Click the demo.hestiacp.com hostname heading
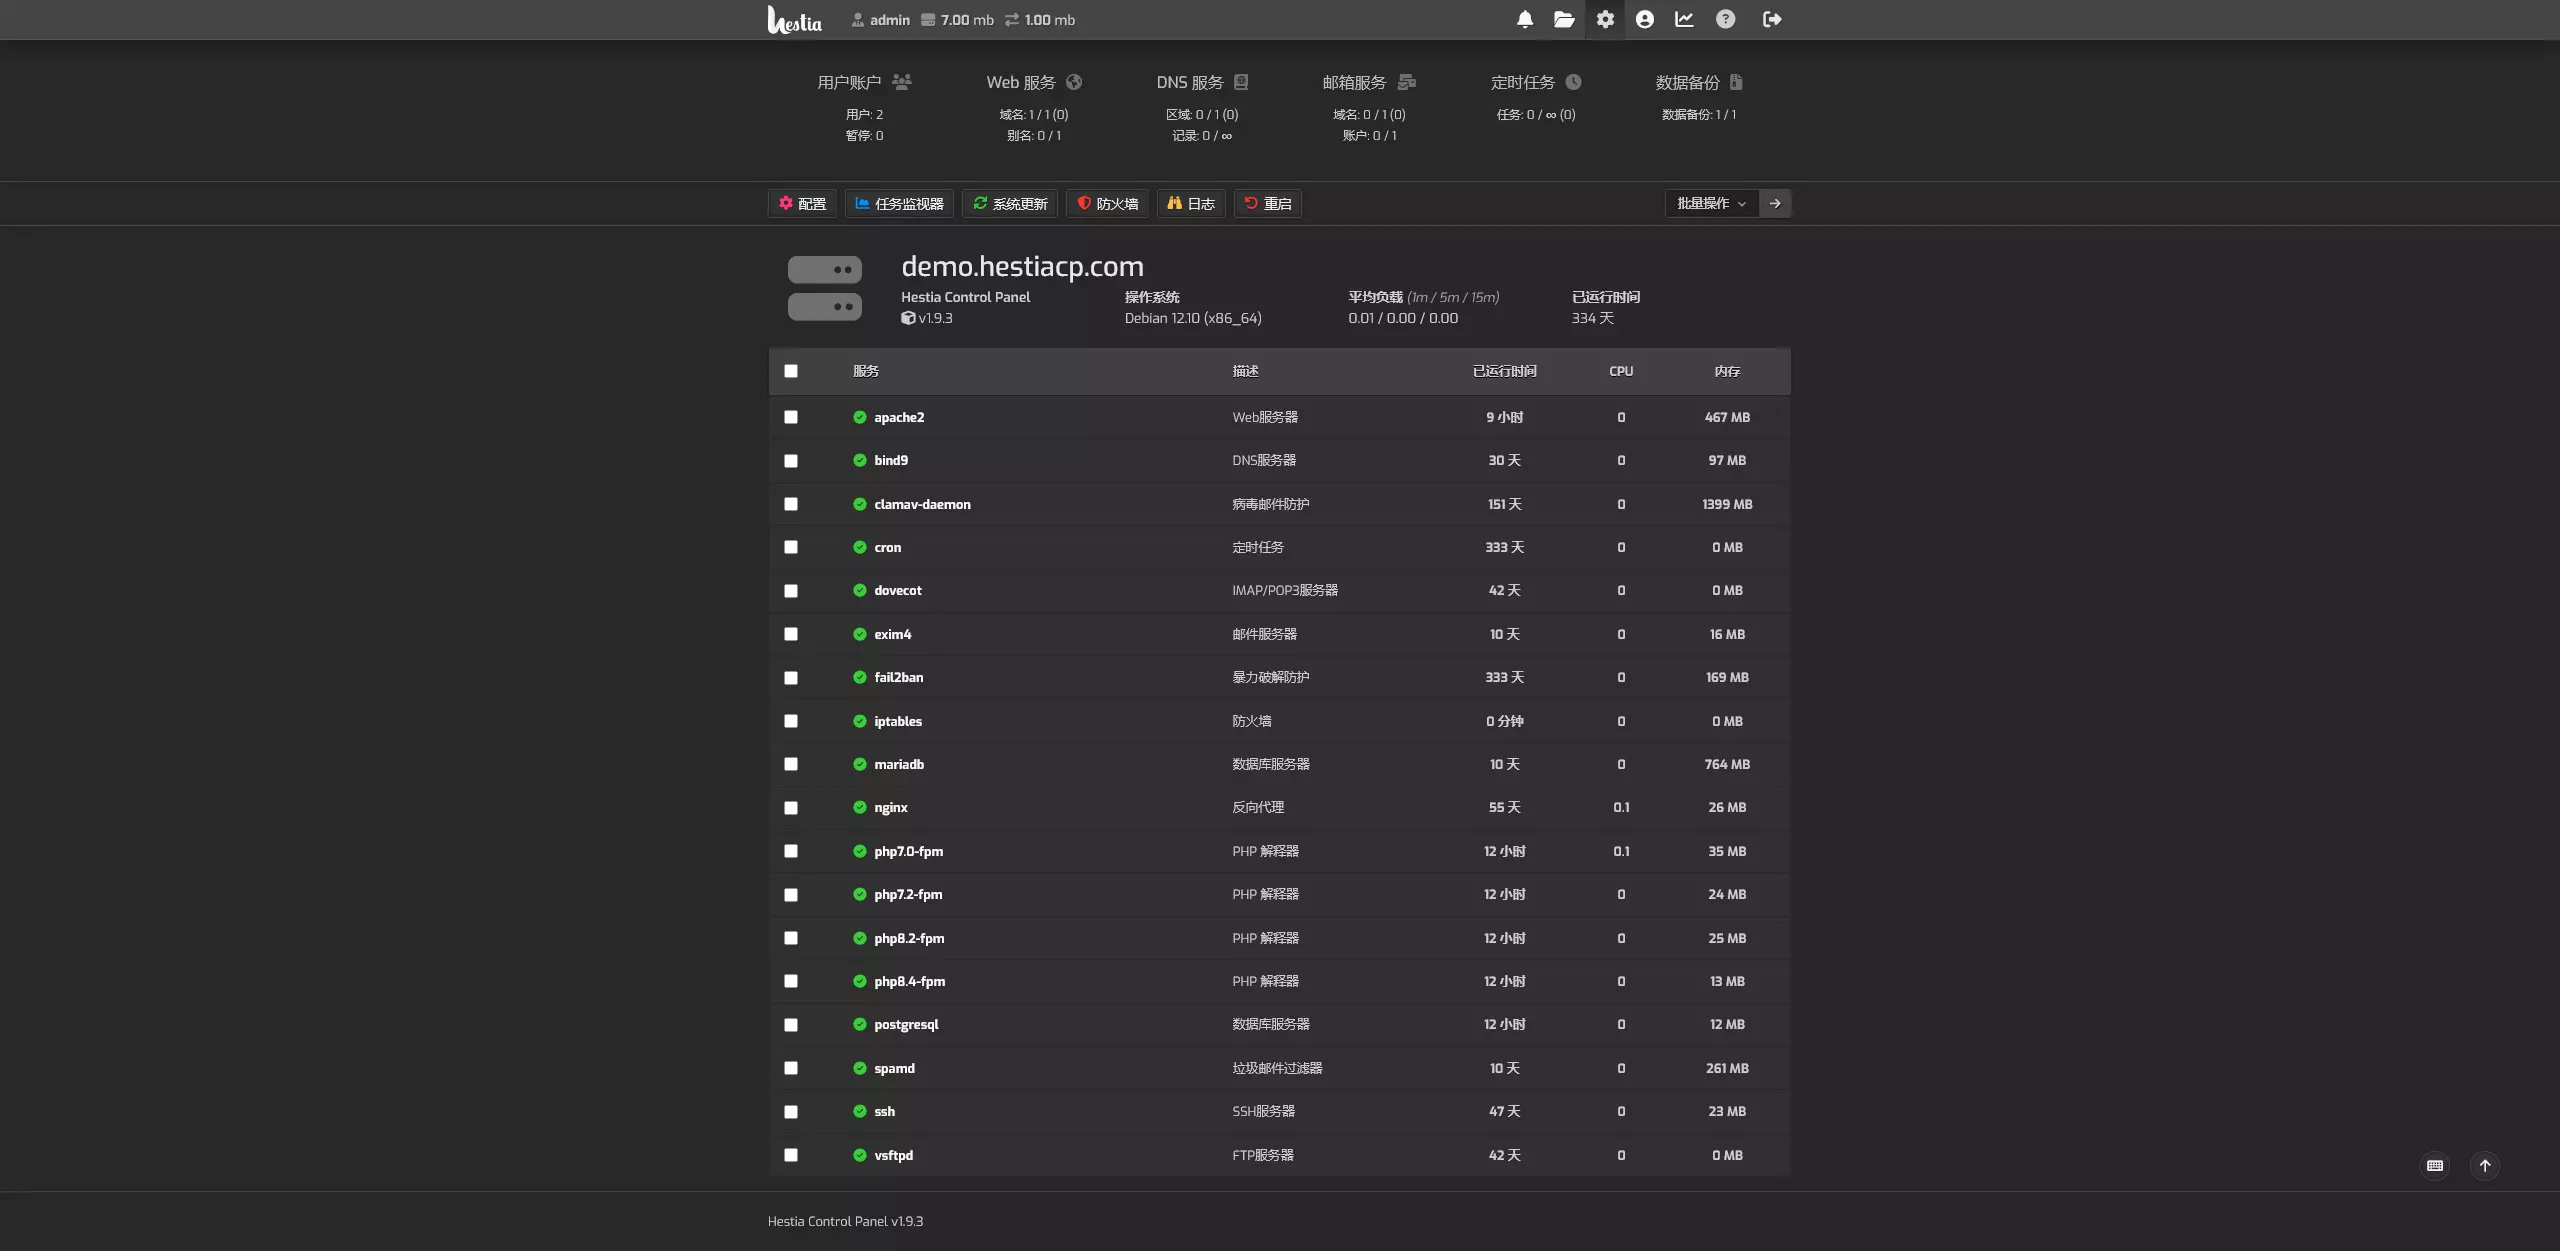The width and height of the screenshot is (2560, 1251). (1022, 266)
